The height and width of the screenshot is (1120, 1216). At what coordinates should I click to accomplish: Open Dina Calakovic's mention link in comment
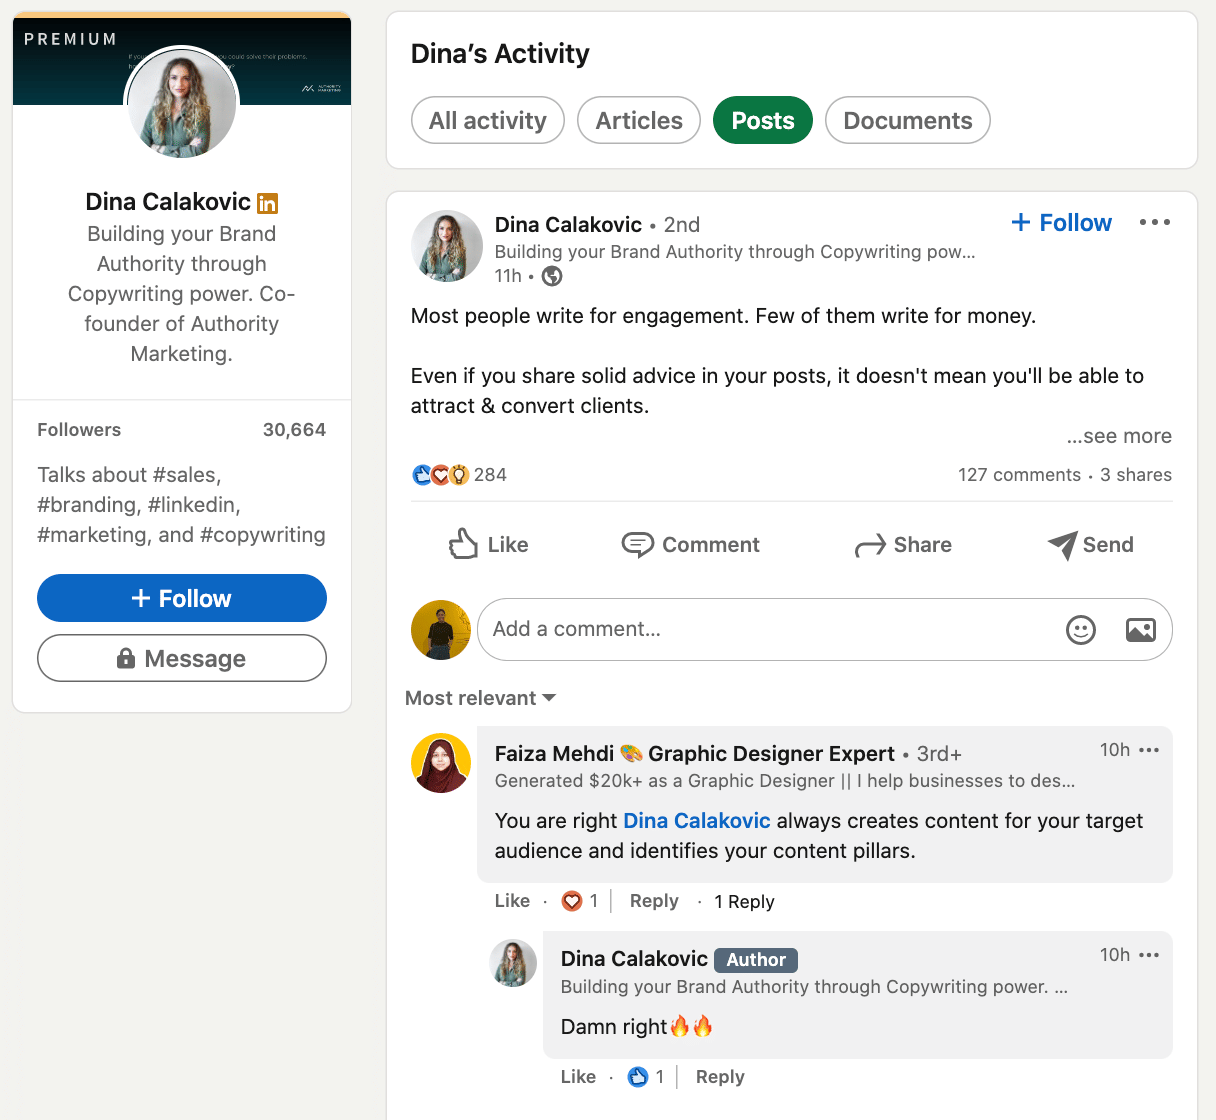pos(696,821)
